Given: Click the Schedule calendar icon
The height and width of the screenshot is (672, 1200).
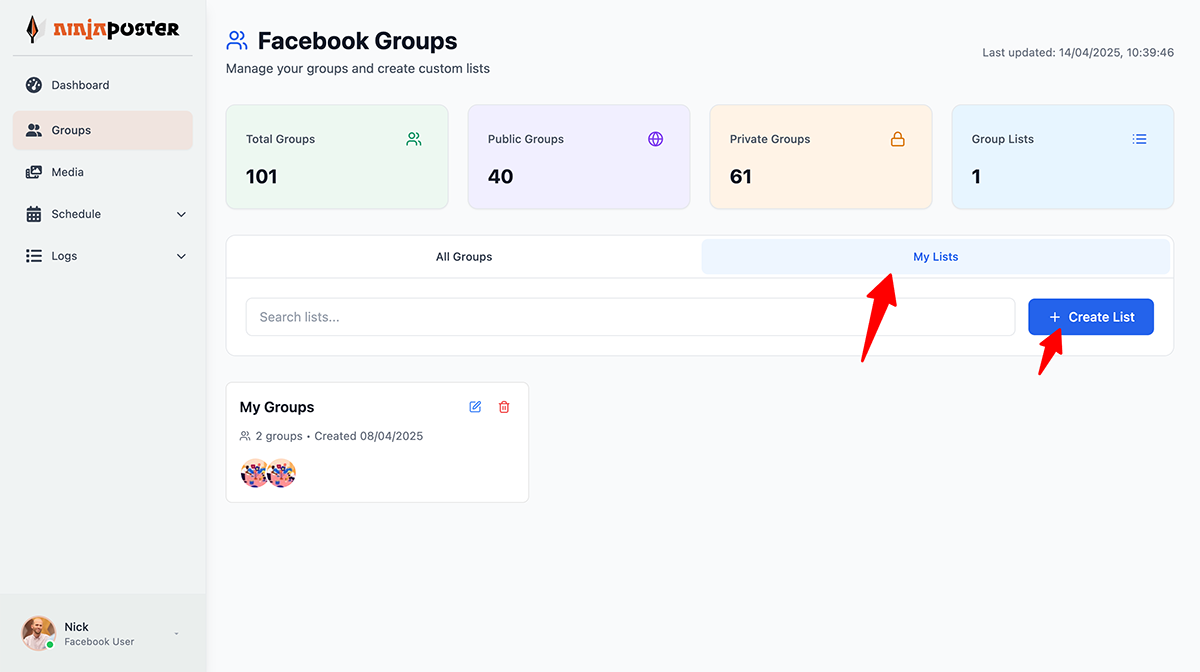Looking at the screenshot, I should [34, 214].
